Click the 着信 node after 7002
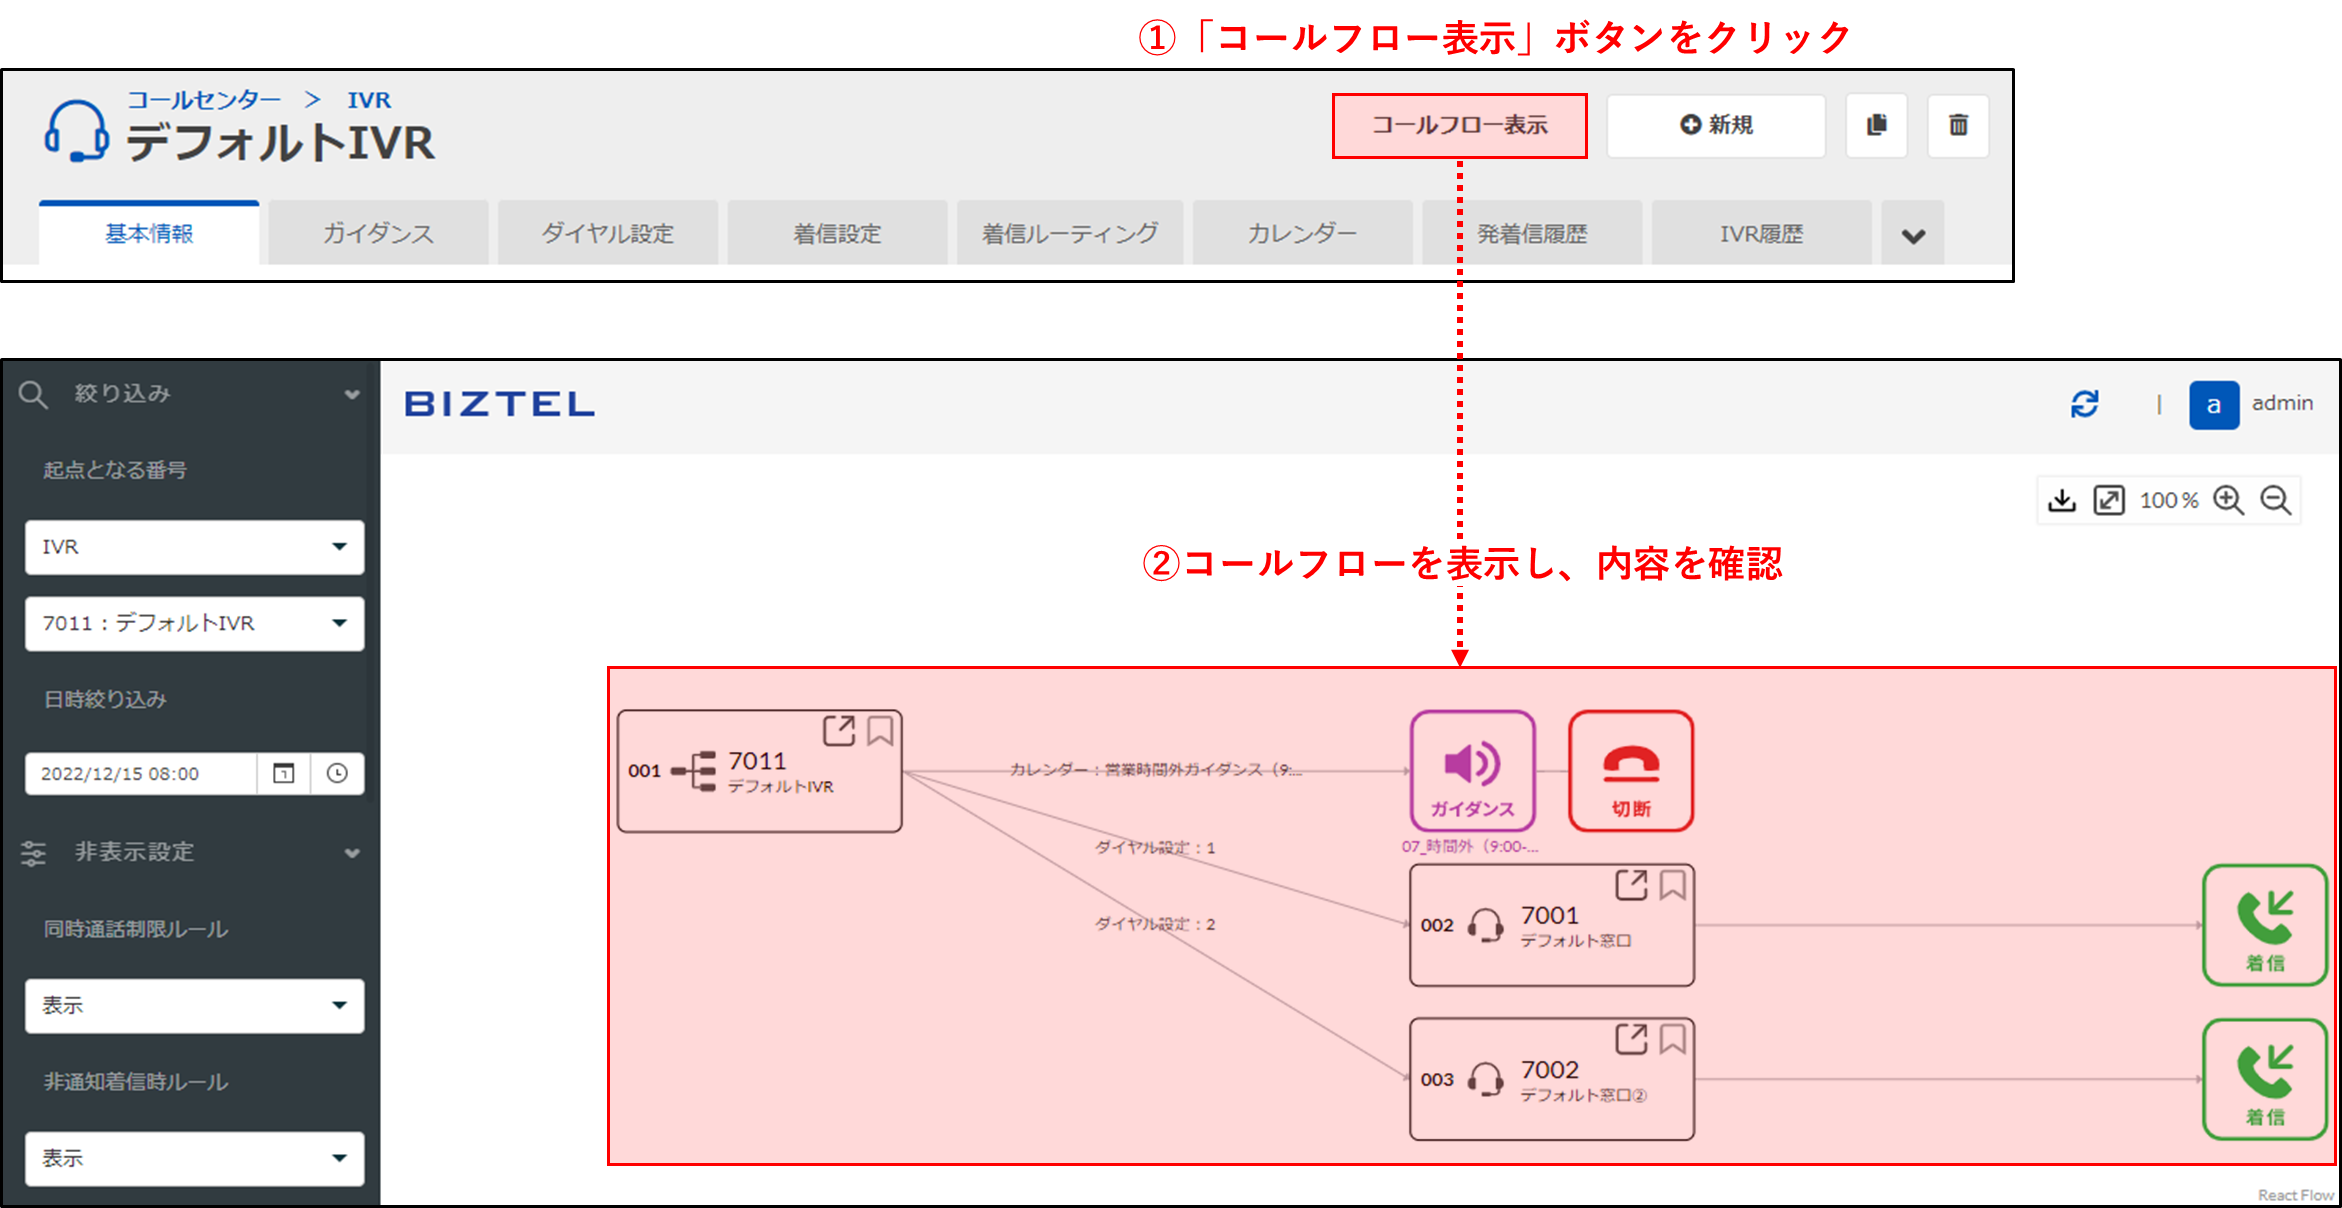Image resolution: width=2342 pixels, height=1208 pixels. coord(2265,1079)
